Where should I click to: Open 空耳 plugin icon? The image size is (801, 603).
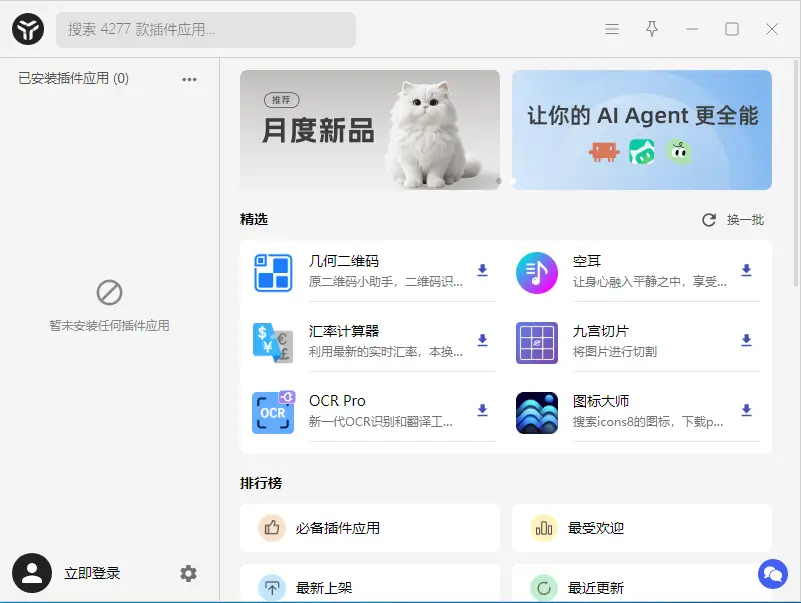click(x=537, y=273)
